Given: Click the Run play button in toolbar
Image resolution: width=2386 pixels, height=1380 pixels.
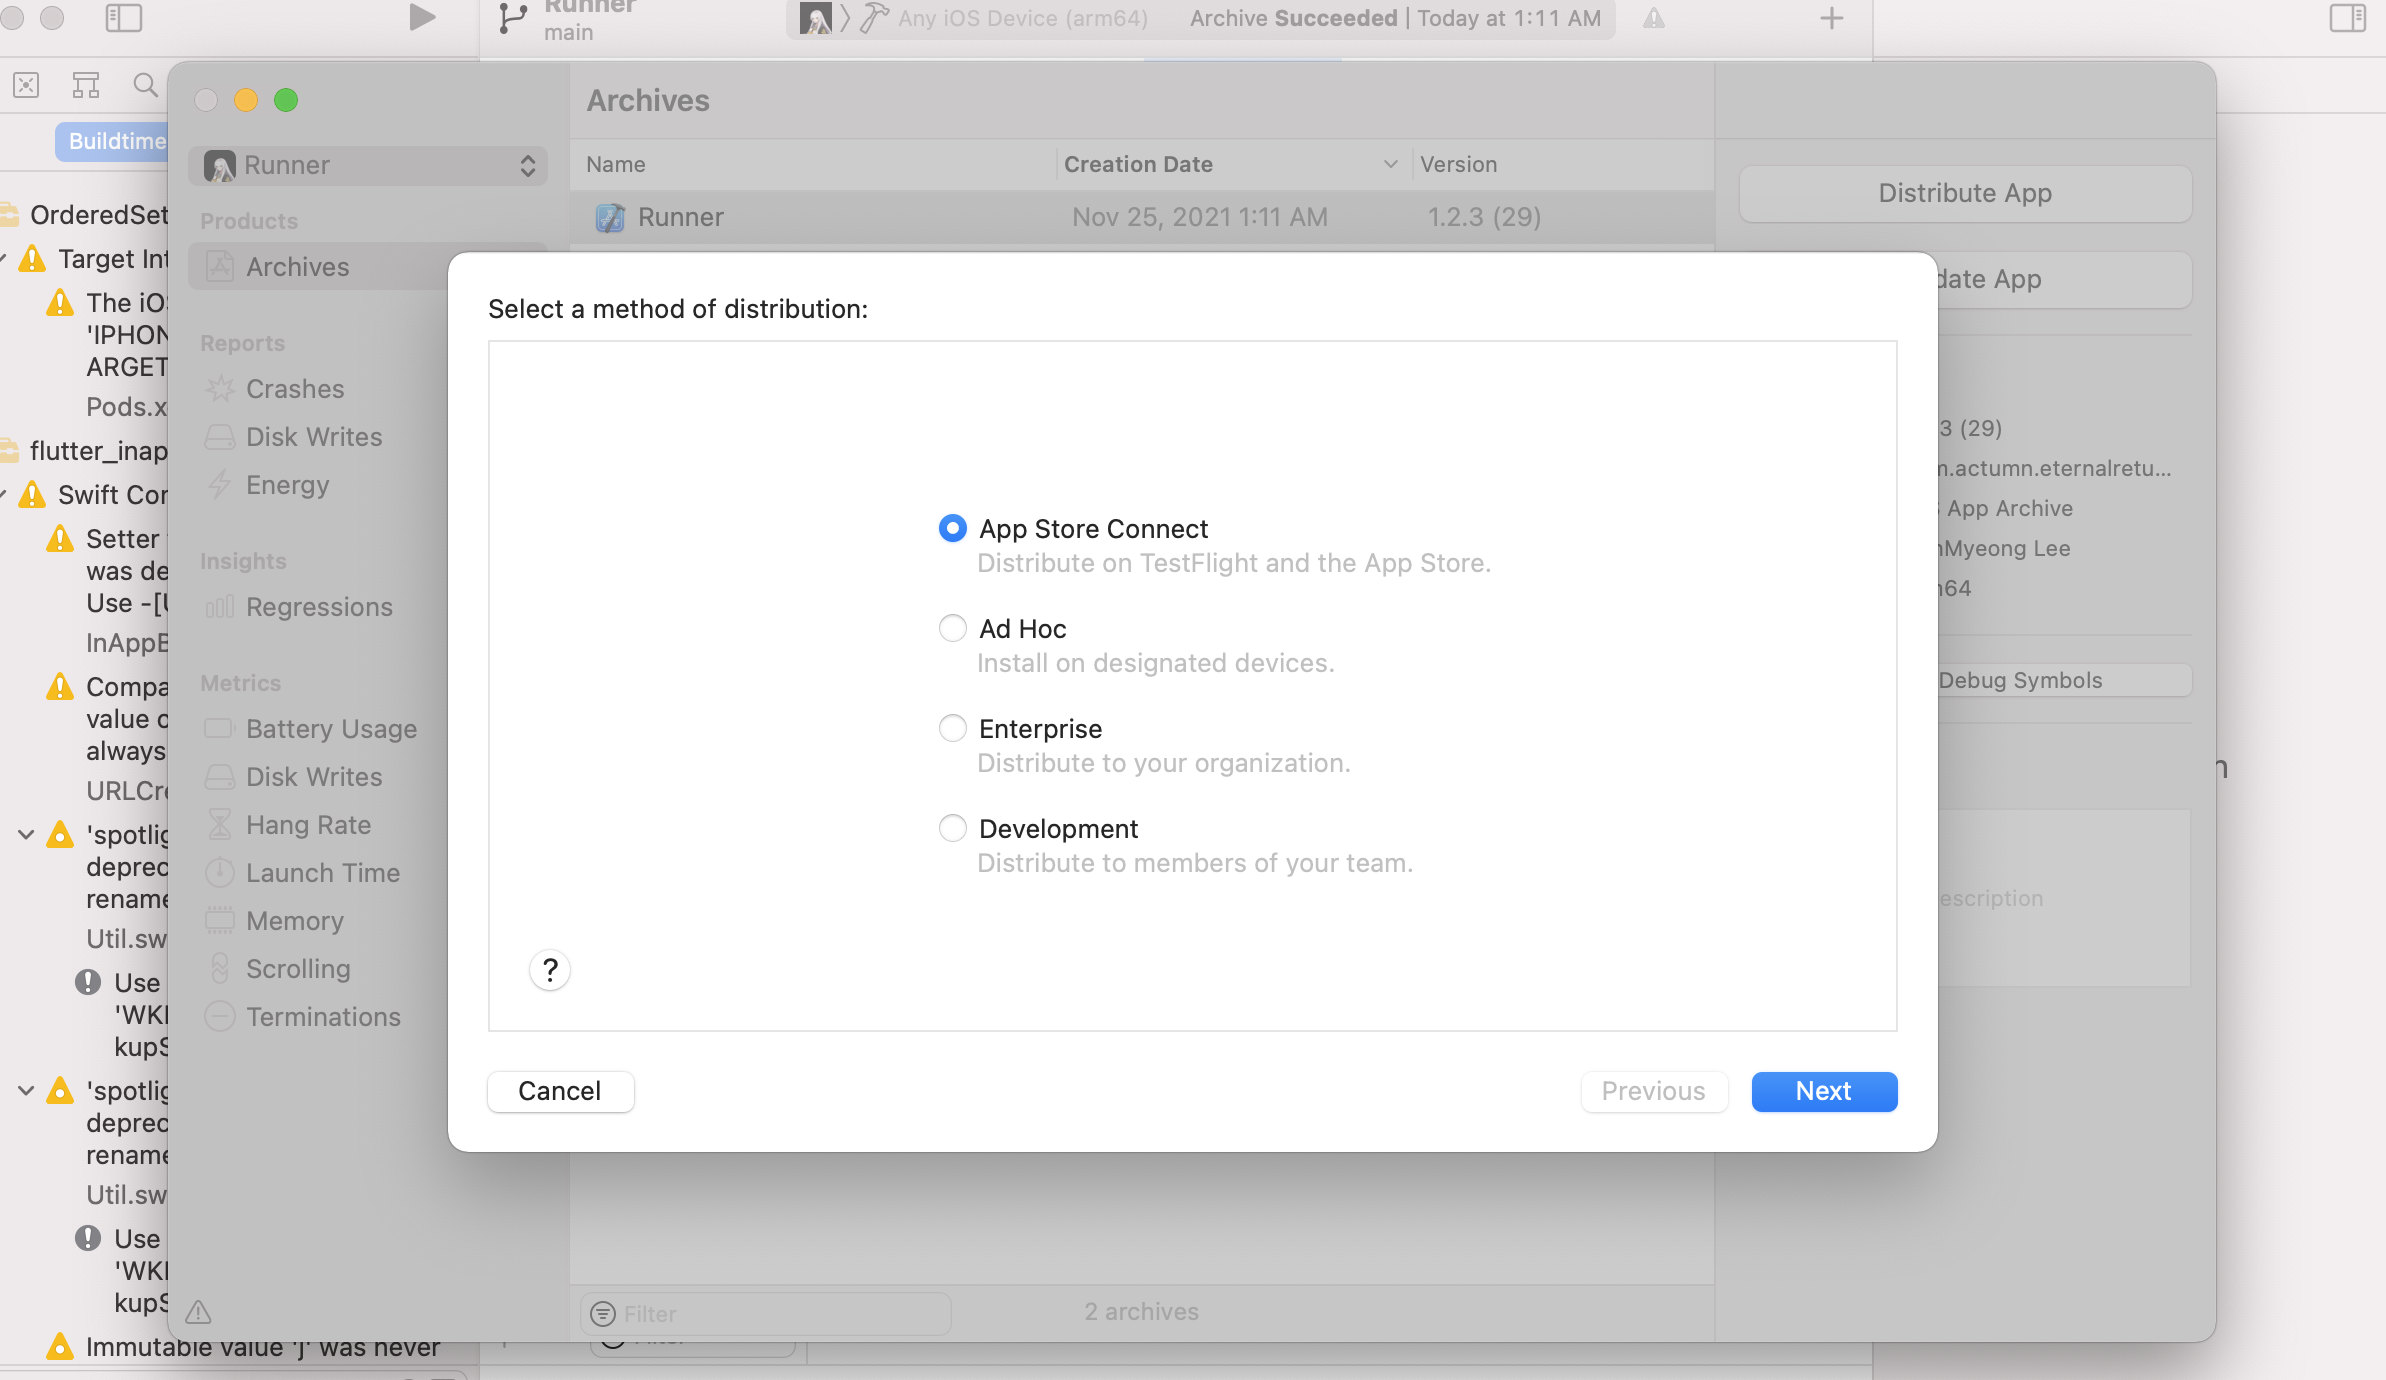Looking at the screenshot, I should (x=422, y=17).
